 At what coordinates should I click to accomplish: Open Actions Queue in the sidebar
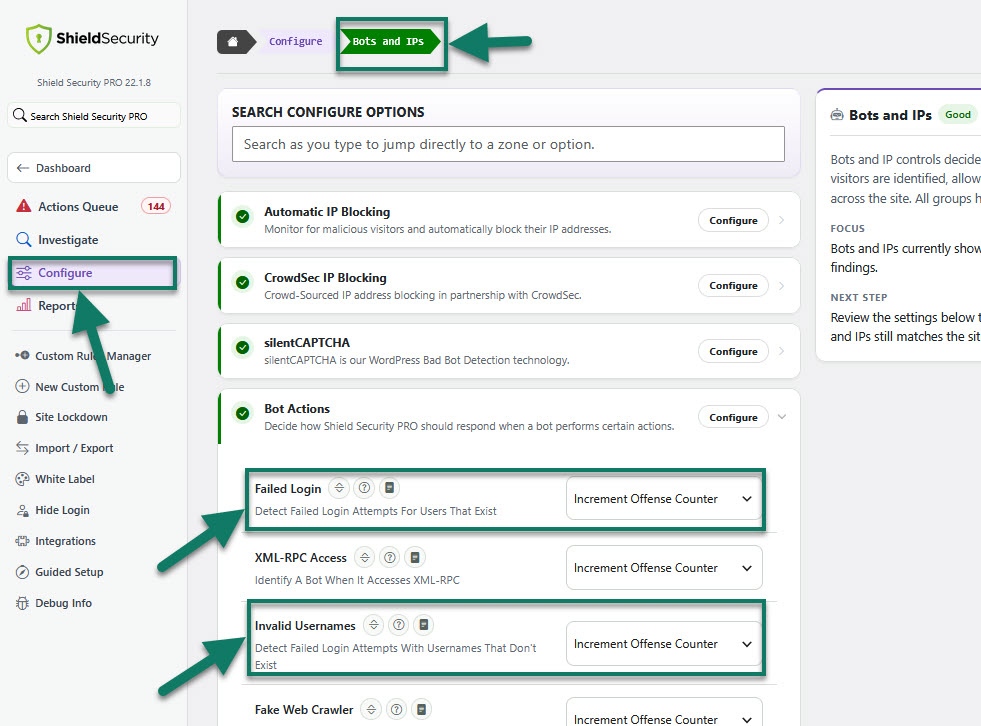94,207
